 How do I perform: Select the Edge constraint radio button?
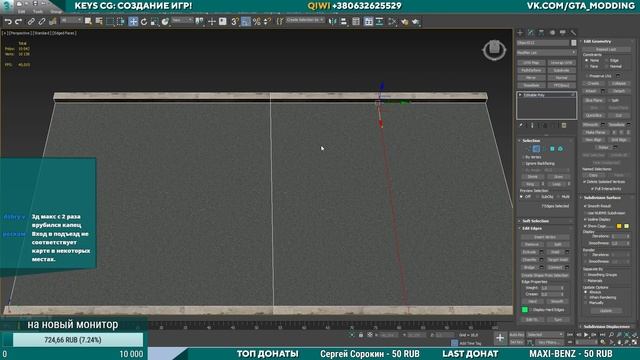(607, 60)
